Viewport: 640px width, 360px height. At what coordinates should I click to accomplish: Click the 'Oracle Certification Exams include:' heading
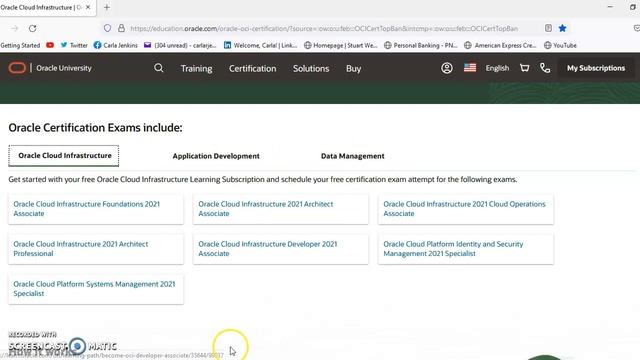pyautogui.click(x=96, y=128)
